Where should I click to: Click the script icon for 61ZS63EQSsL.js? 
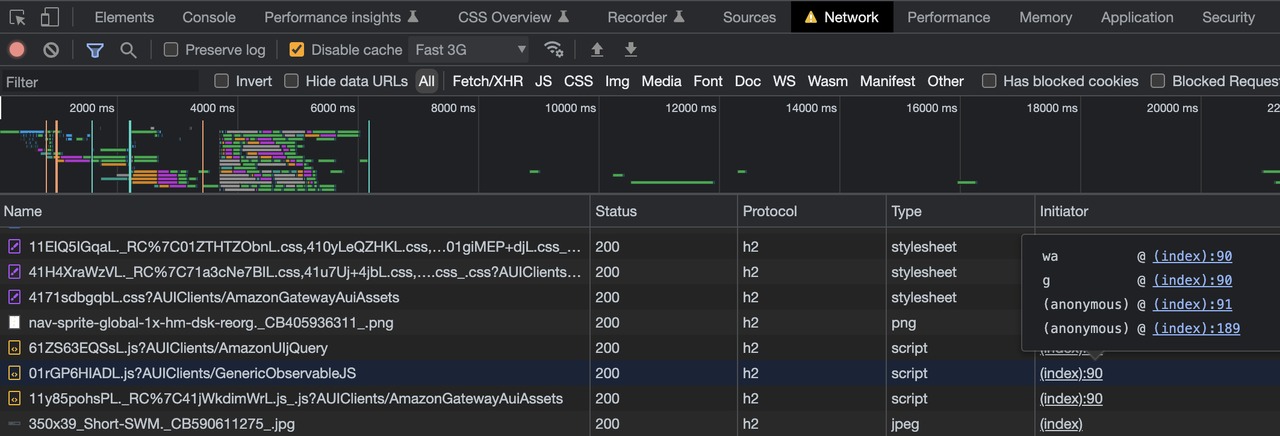[14, 348]
